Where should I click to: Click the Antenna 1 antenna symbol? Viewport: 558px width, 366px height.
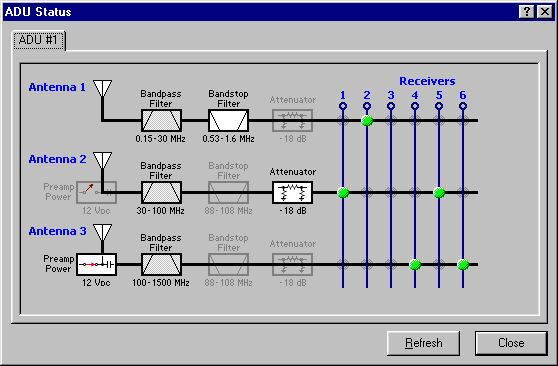pos(102,88)
